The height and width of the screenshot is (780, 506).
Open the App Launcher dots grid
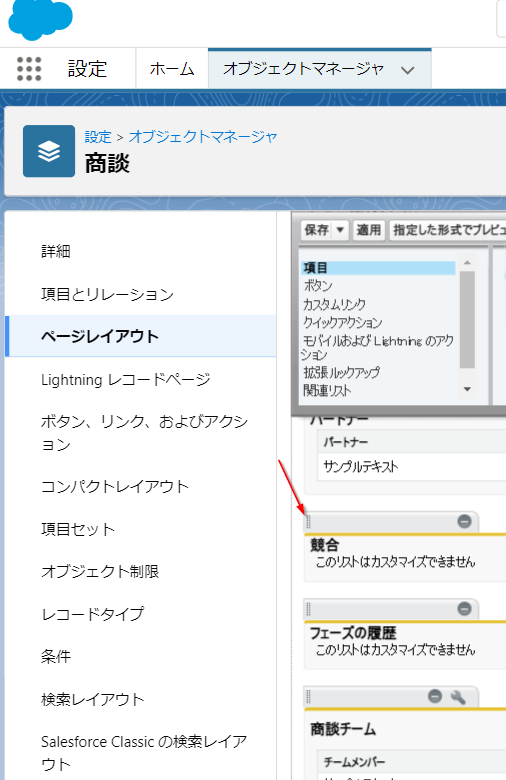click(x=29, y=69)
